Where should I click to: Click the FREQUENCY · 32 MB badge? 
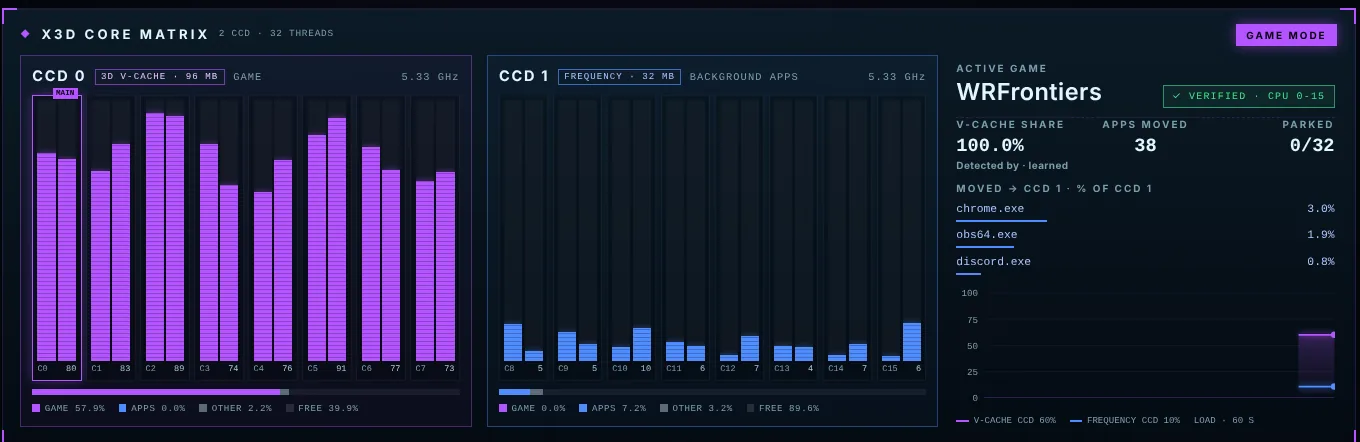tap(619, 77)
